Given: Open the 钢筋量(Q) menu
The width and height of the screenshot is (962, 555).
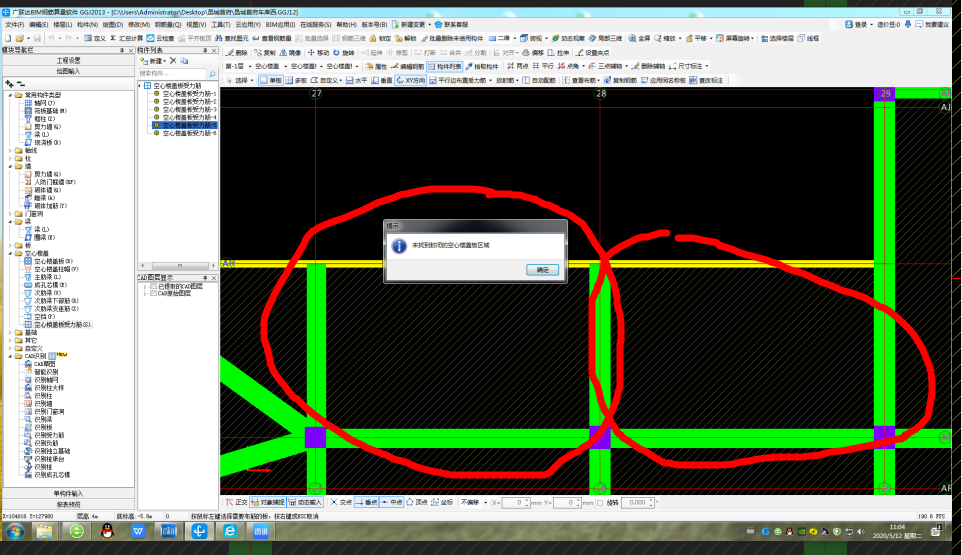Looking at the screenshot, I should click(168, 25).
